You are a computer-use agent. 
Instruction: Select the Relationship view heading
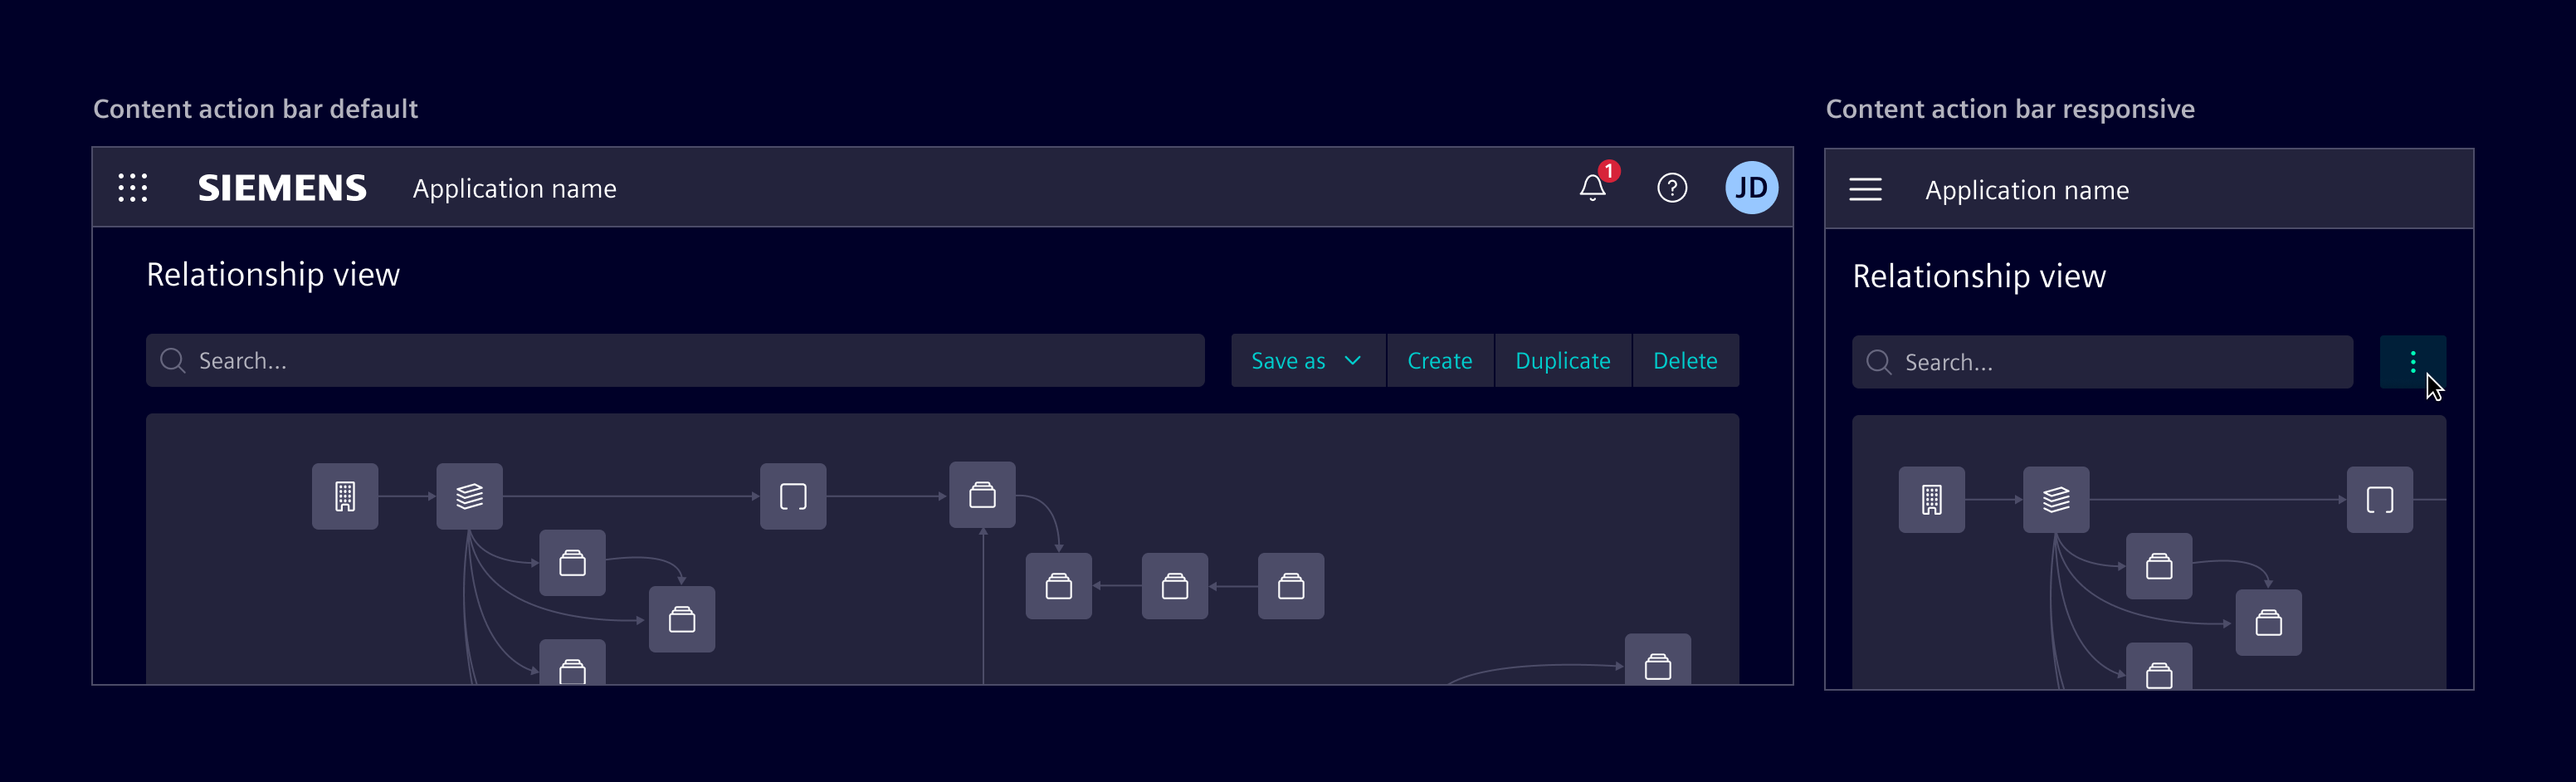[272, 274]
